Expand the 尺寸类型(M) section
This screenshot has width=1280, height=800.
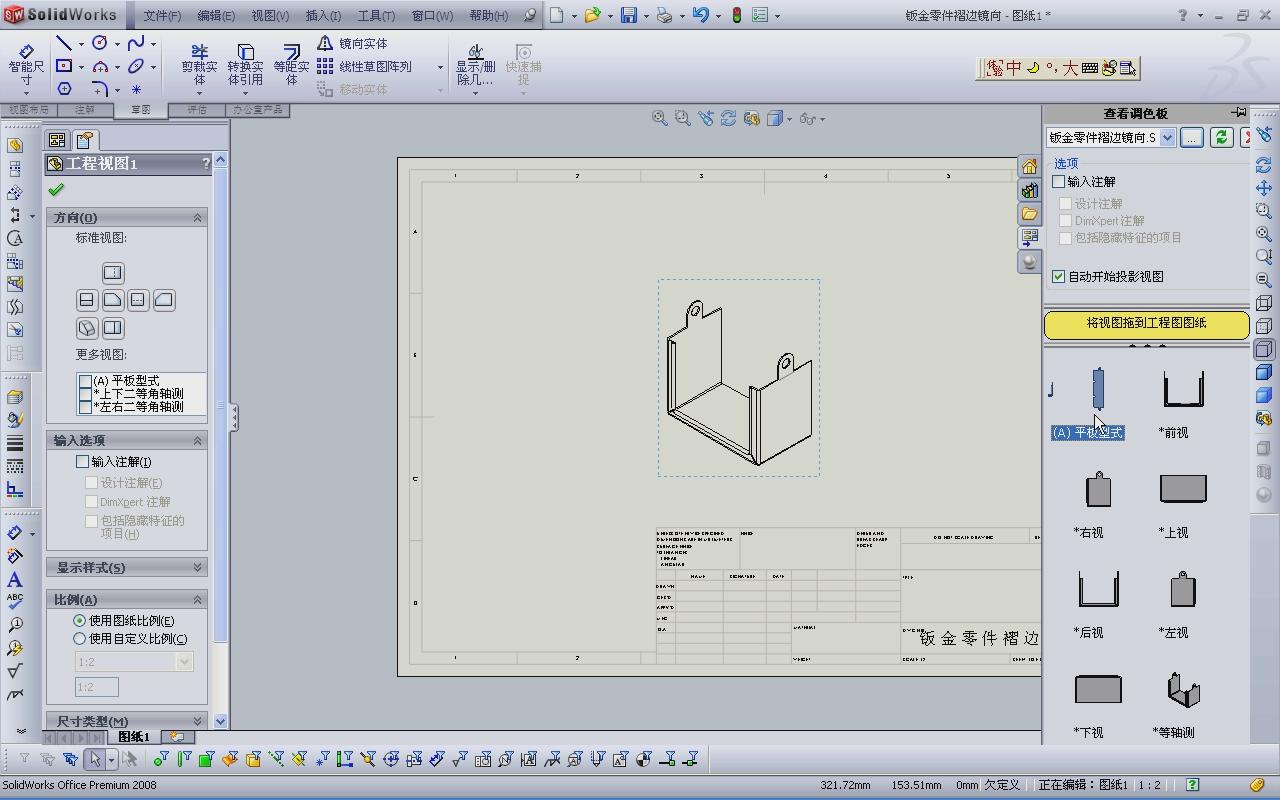[197, 721]
